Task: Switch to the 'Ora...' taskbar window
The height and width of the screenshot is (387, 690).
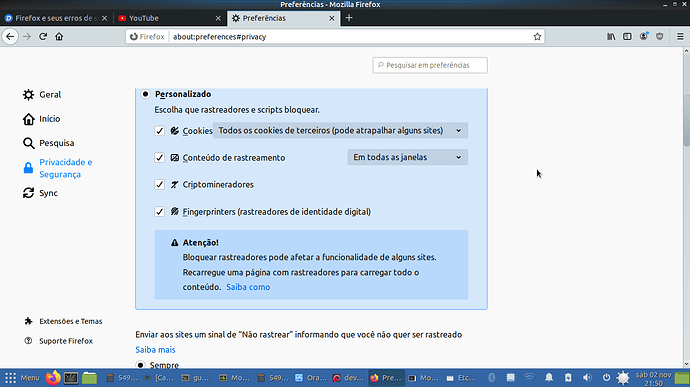Action: pos(311,378)
